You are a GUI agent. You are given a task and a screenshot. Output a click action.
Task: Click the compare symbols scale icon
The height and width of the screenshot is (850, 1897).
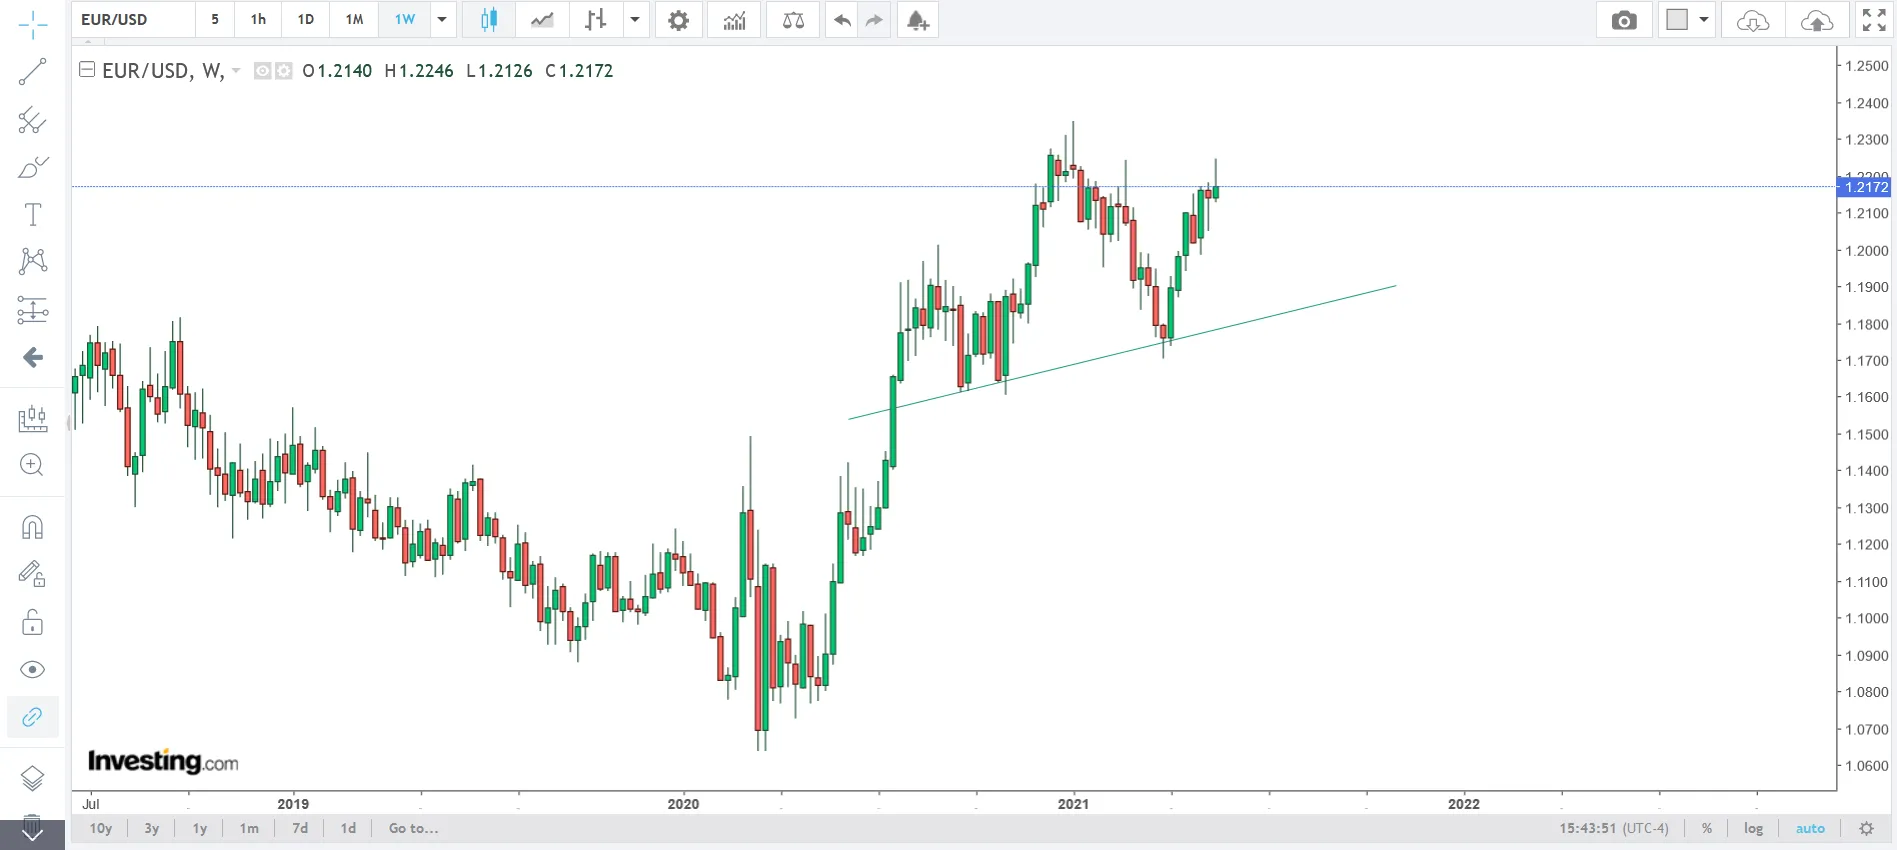(x=793, y=20)
